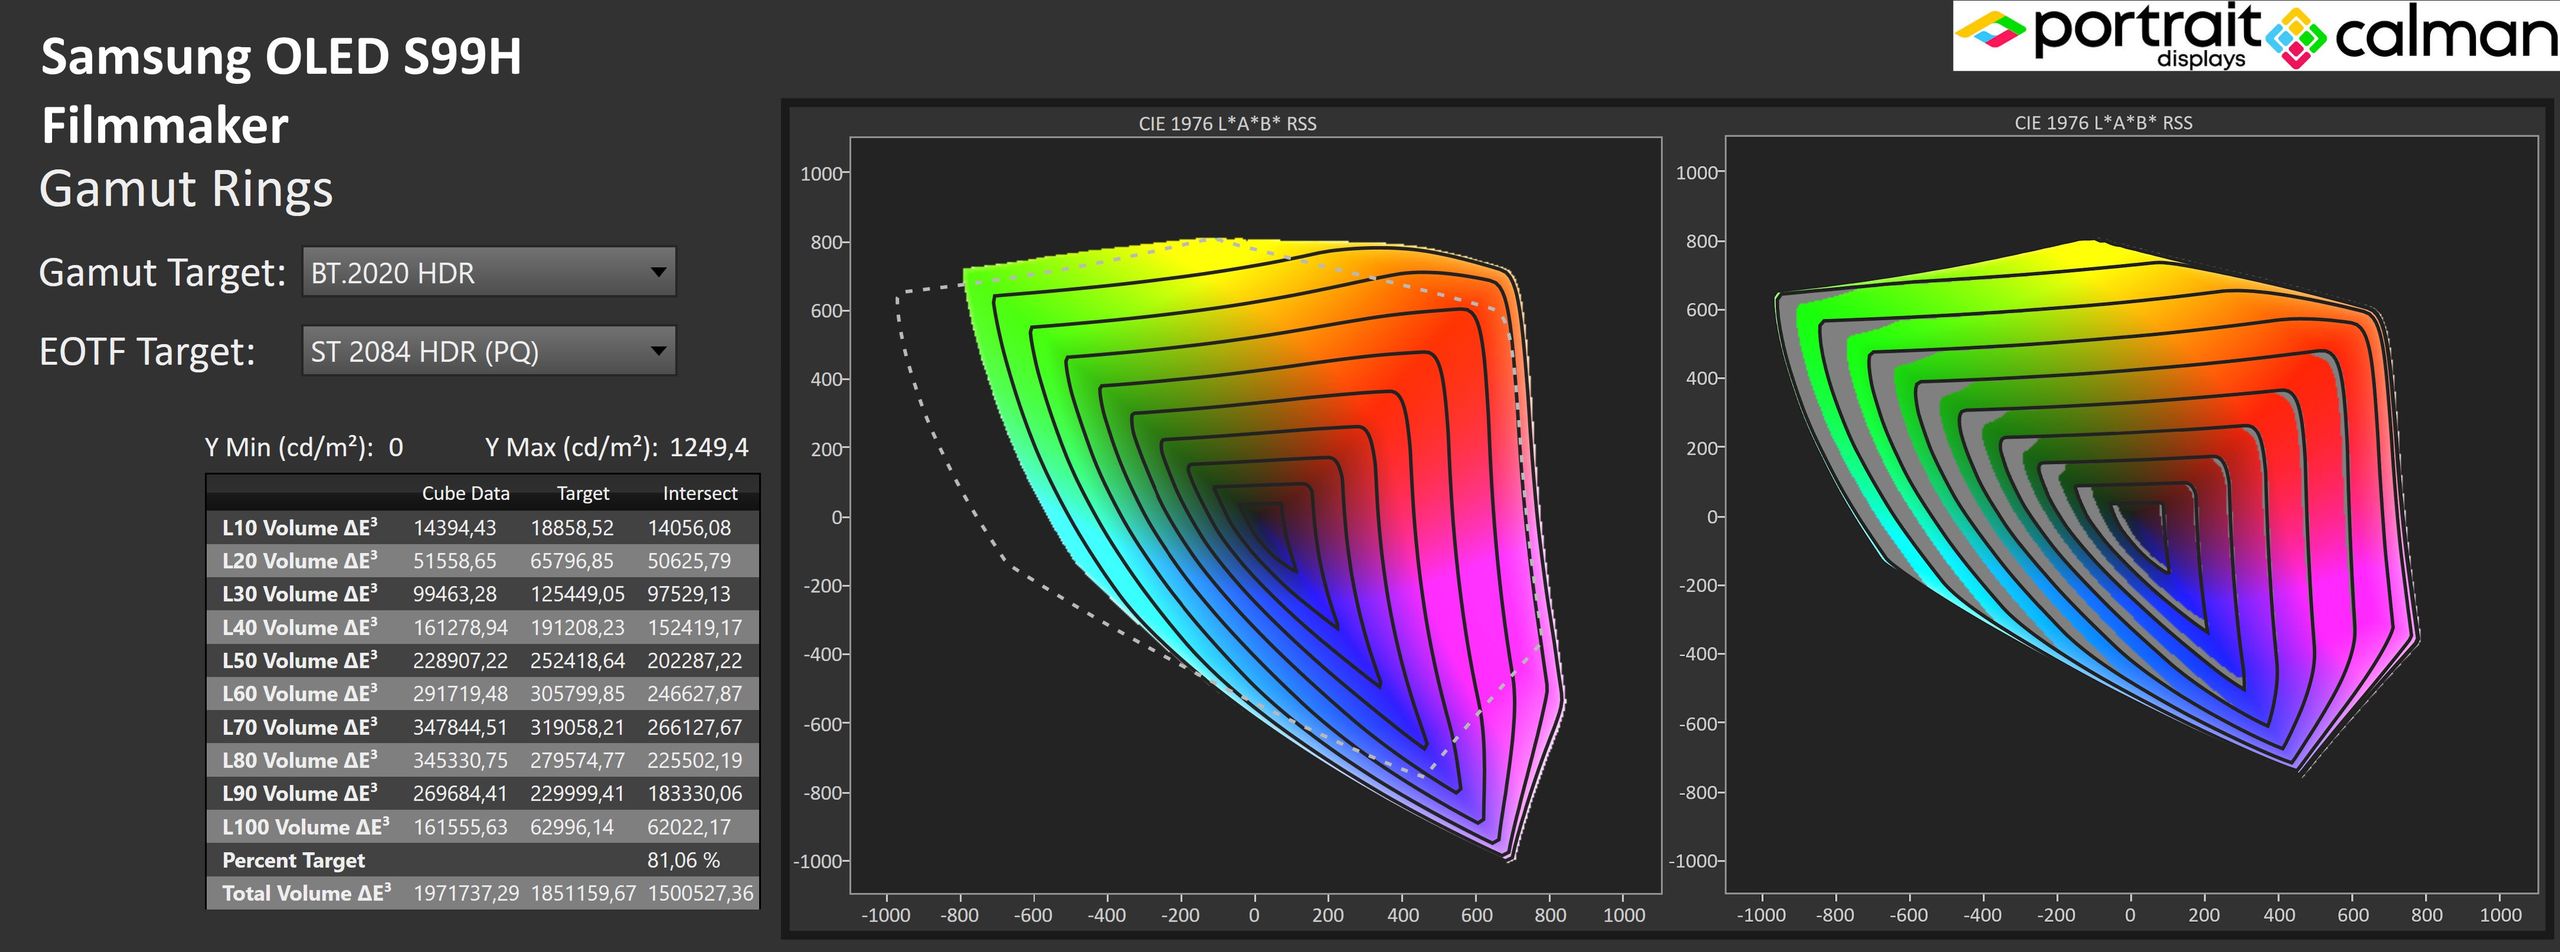
Task: Open the EOTF Target dropdown showing ST 2084 HDR (PQ)
Action: 489,351
